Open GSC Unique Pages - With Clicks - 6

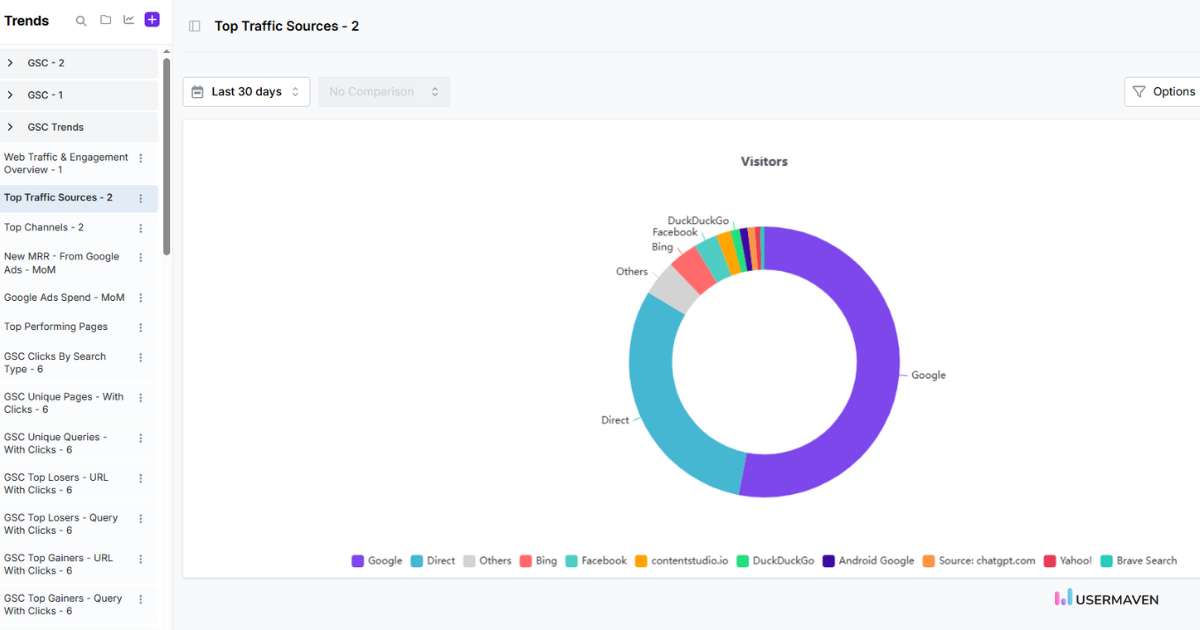[64, 403]
